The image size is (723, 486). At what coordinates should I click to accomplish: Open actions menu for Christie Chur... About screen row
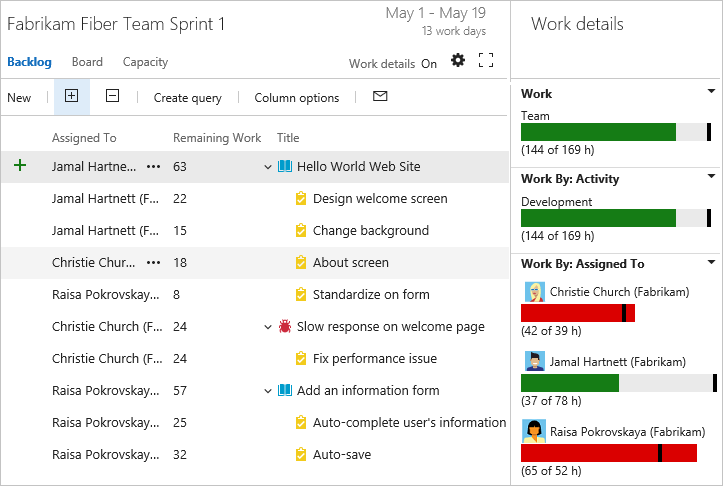pyautogui.click(x=153, y=263)
